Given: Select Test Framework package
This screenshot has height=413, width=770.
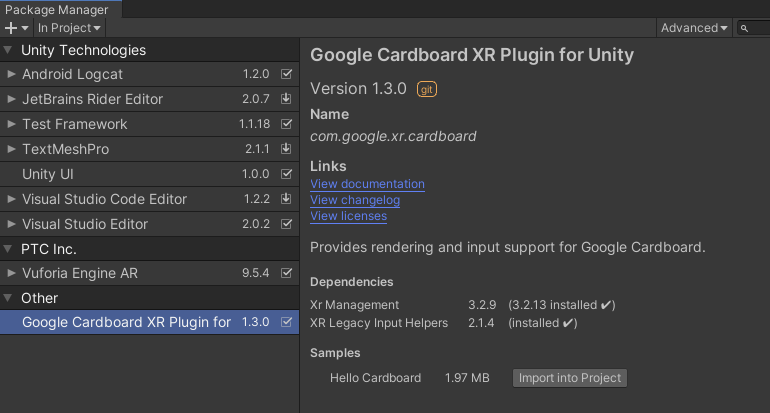Looking at the screenshot, I should (x=149, y=124).
